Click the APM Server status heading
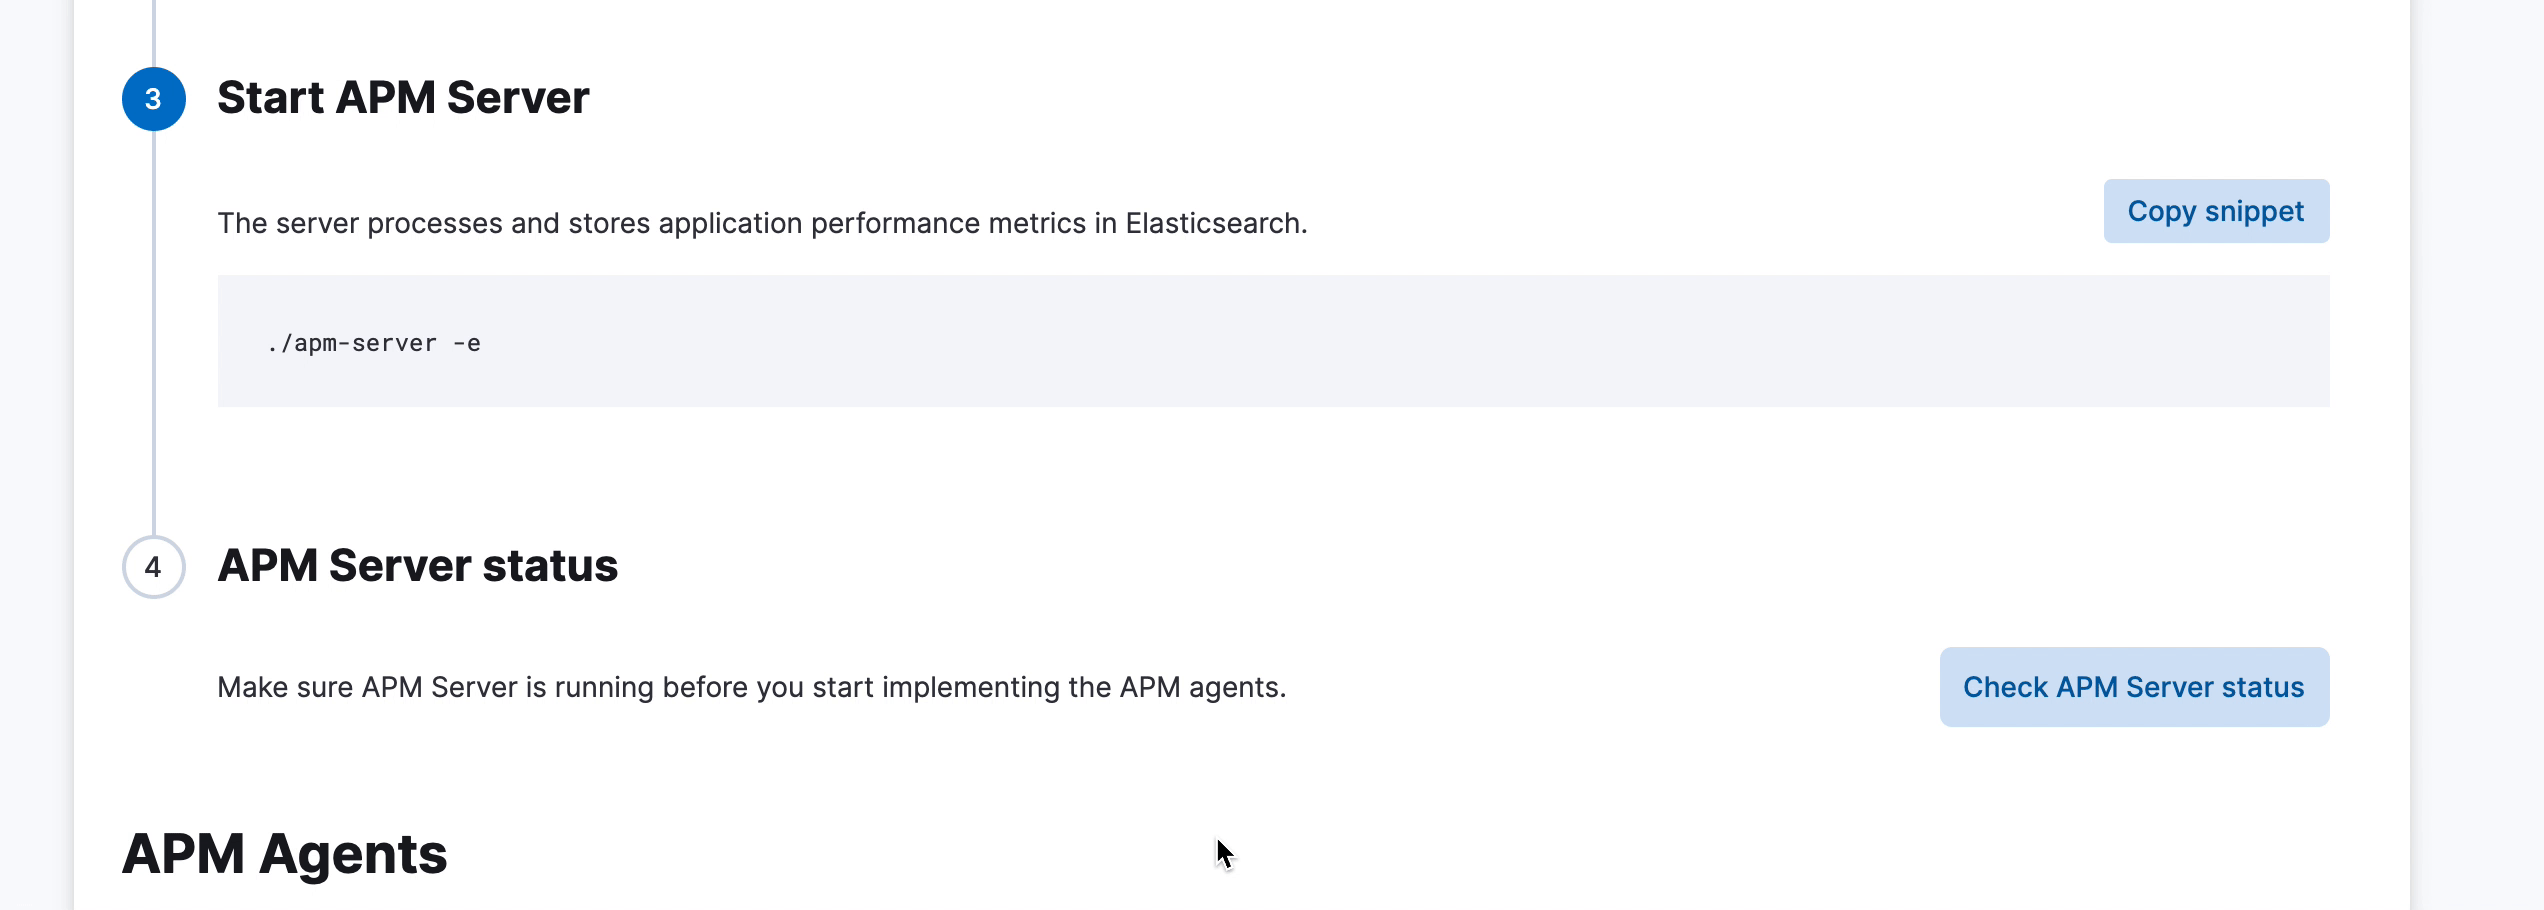Screen dimensions: 2544x910 point(418,566)
